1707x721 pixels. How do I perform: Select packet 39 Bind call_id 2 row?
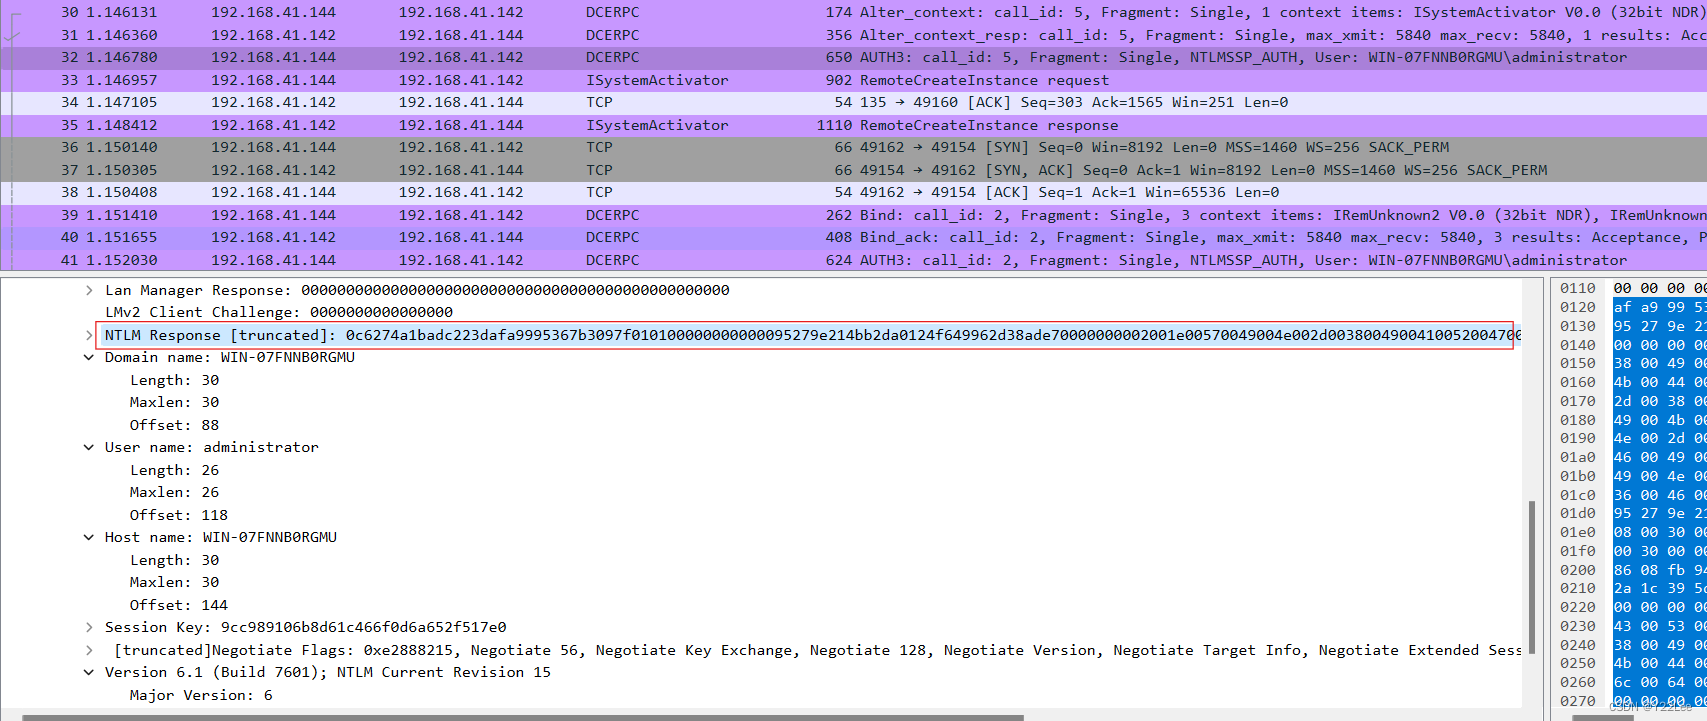coord(853,215)
